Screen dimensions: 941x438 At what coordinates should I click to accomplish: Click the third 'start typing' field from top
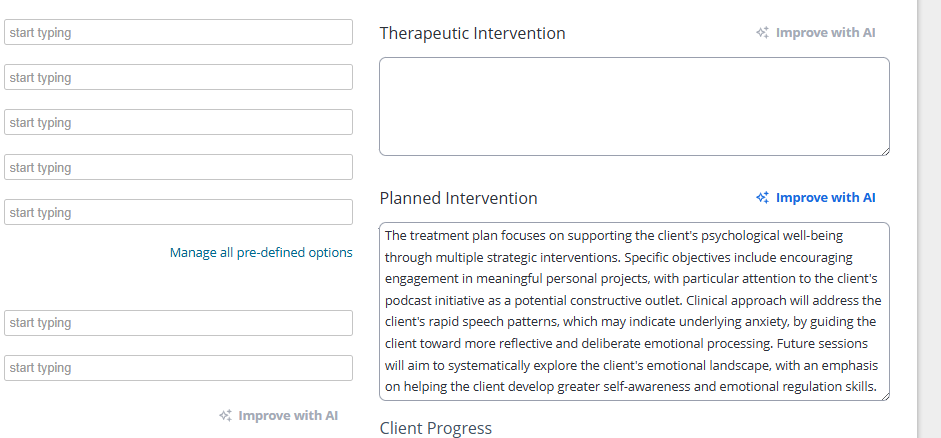click(x=178, y=123)
